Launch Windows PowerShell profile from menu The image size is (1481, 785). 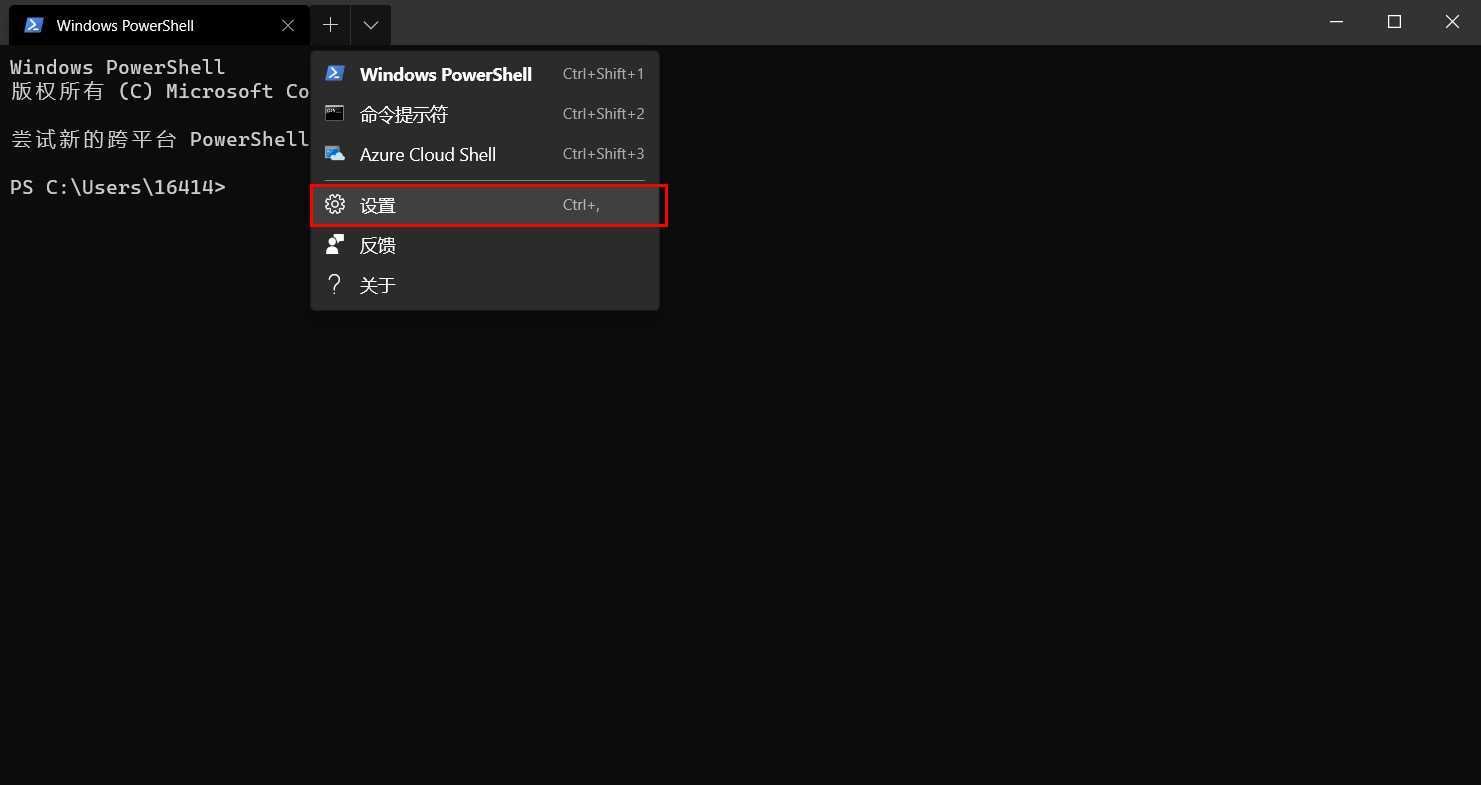coord(485,74)
